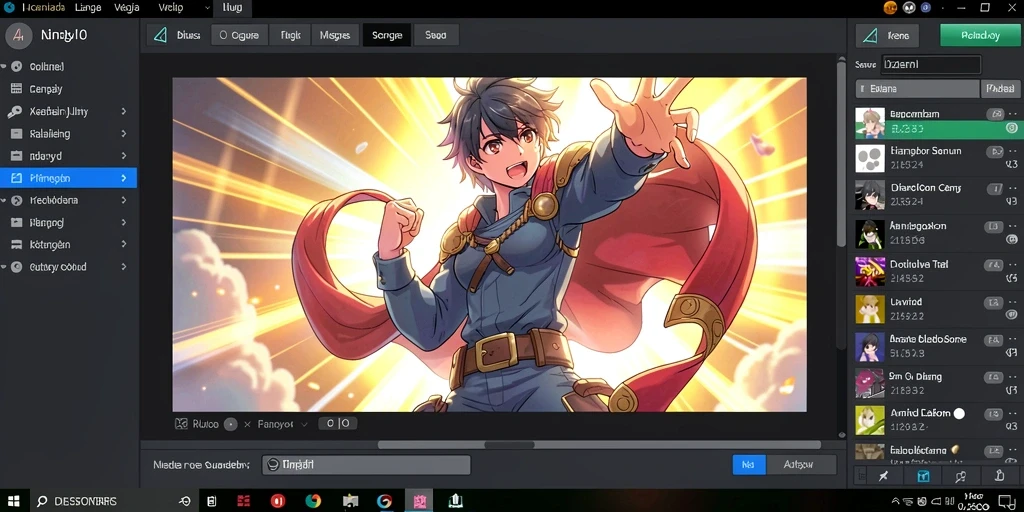Toggle the round indicator on Gapcambam row

[x=1012, y=128]
